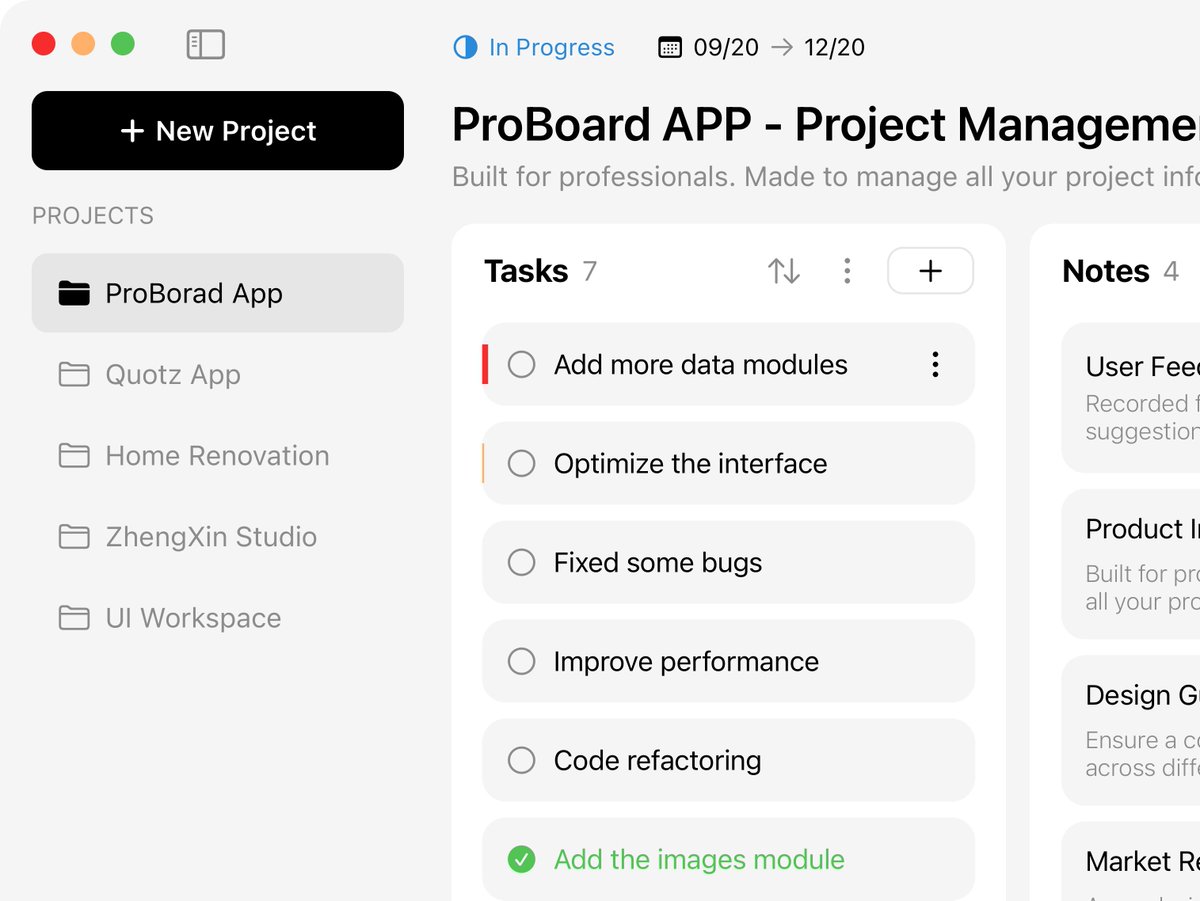
Task: Check off Optimize the interface task
Action: (522, 464)
